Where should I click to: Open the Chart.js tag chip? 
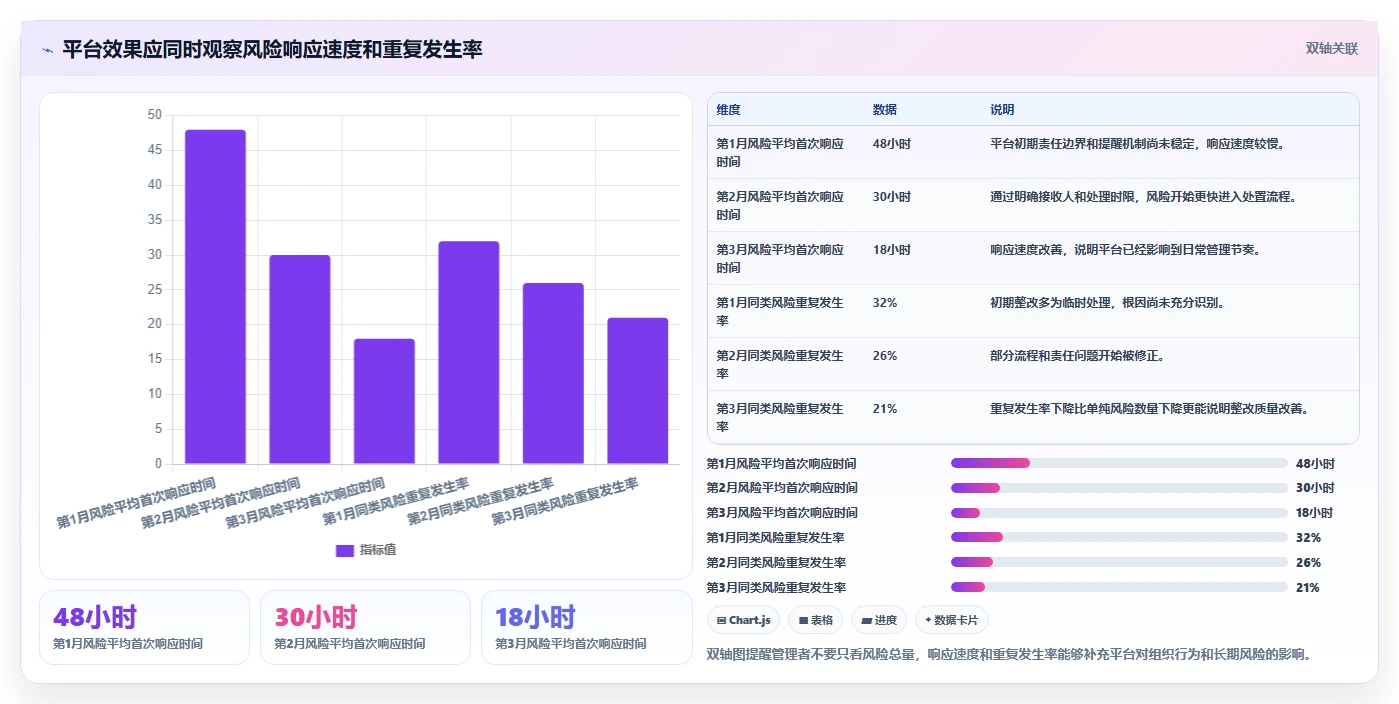tap(743, 620)
